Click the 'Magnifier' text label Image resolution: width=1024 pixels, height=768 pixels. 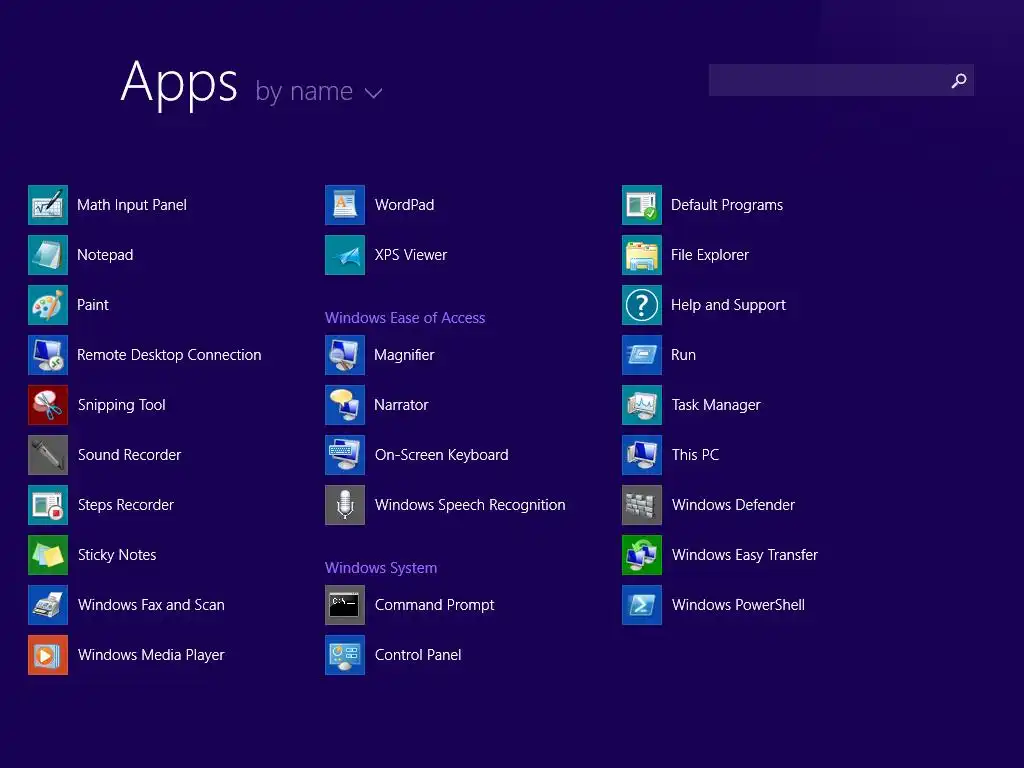coord(404,355)
